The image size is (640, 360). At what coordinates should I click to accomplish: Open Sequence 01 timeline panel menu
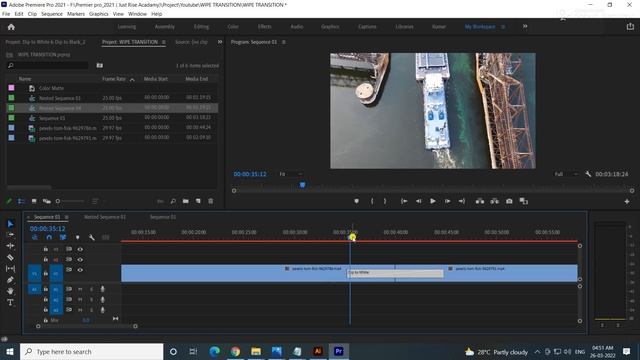tap(66, 217)
